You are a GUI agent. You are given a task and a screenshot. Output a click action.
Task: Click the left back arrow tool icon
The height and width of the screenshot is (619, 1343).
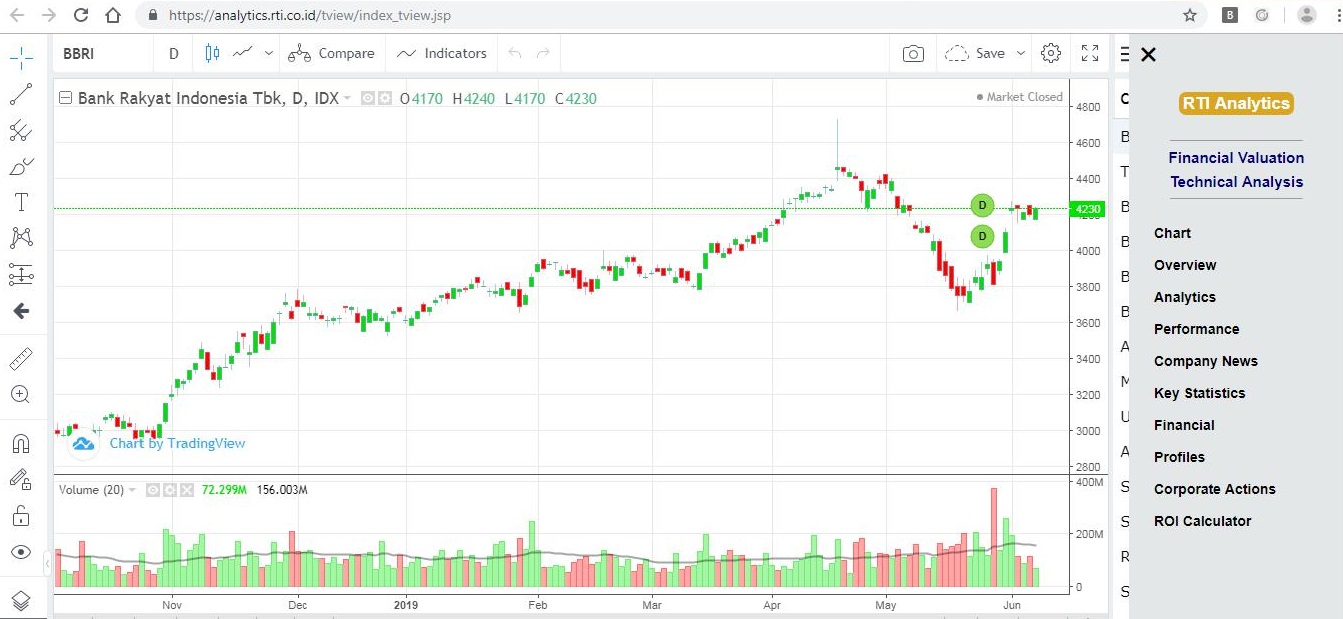[21, 311]
